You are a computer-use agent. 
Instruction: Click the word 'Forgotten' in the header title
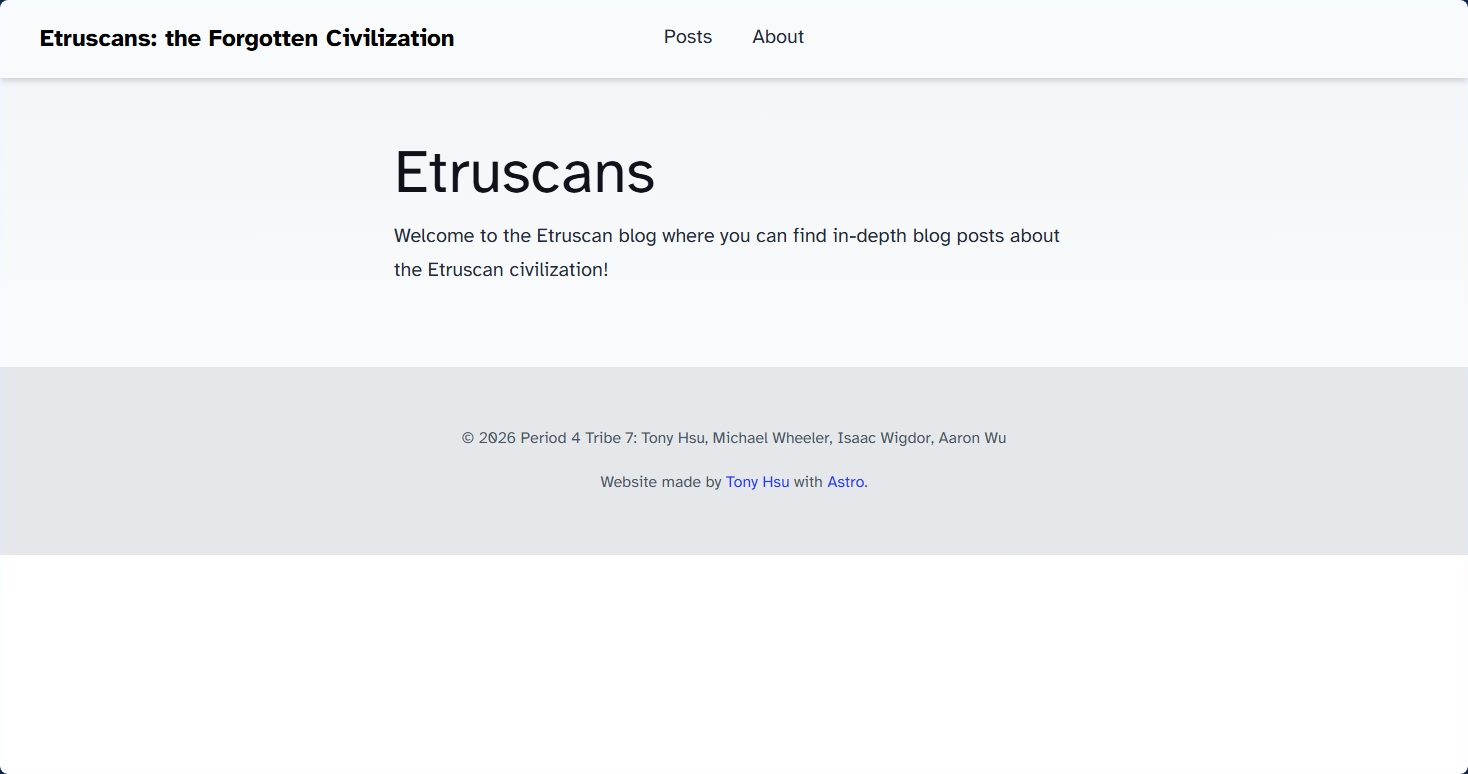point(263,38)
